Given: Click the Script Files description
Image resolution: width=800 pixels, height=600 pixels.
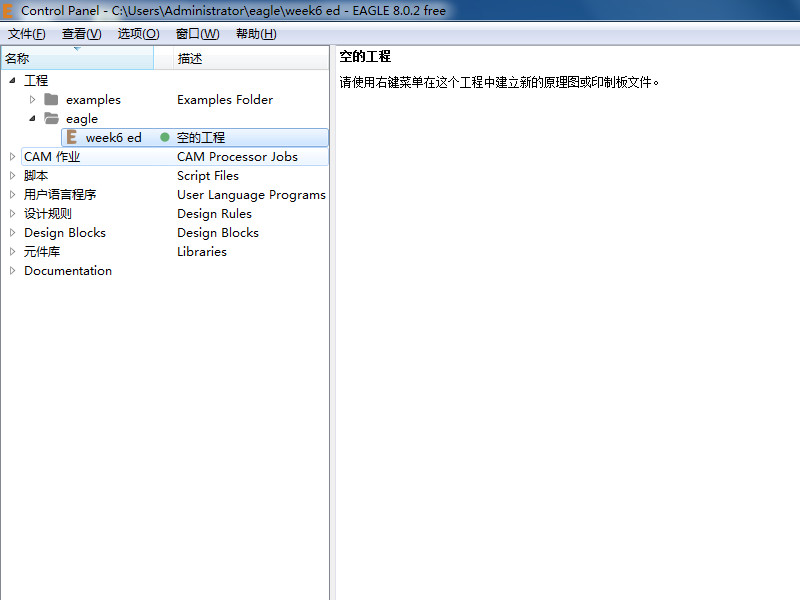Looking at the screenshot, I should tap(208, 176).
